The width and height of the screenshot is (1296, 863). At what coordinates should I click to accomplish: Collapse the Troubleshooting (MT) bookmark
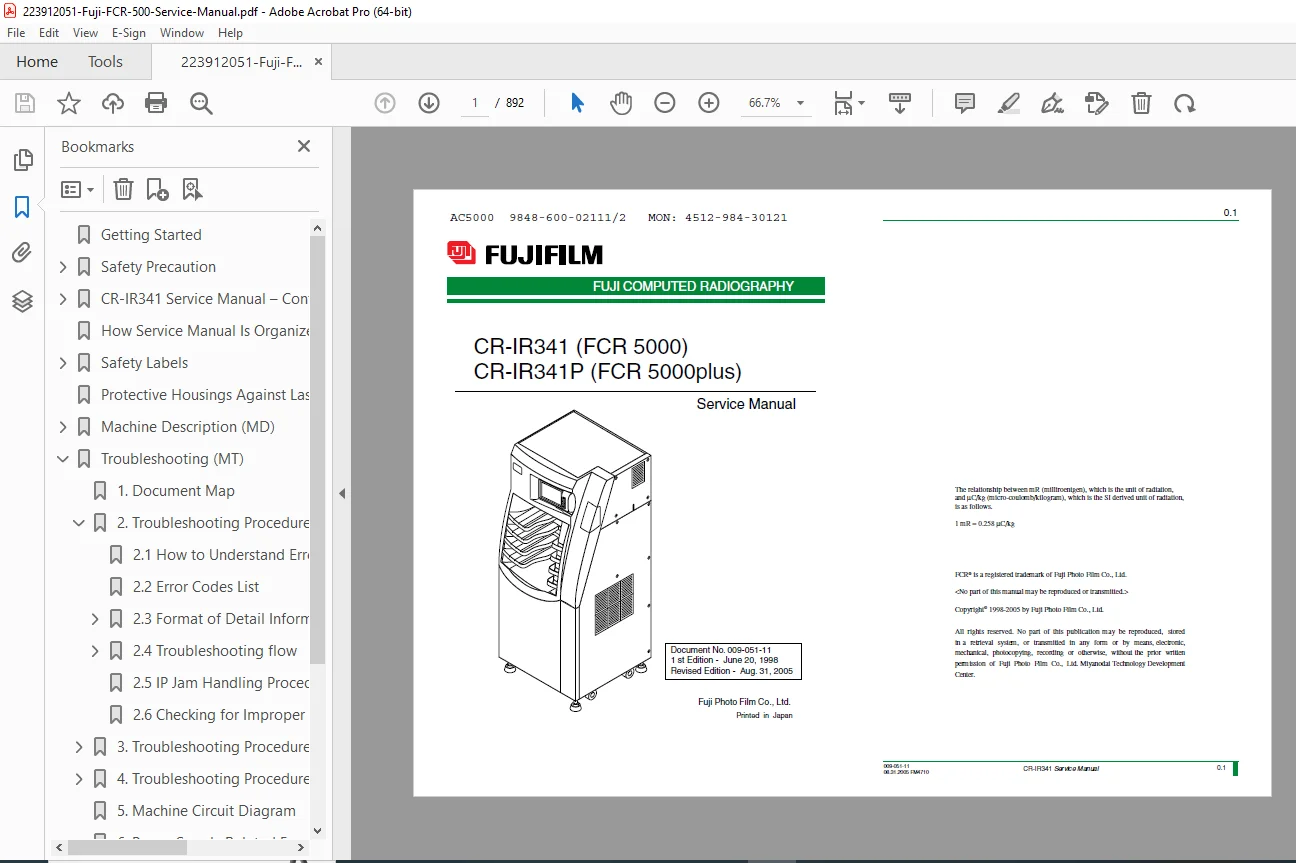coord(63,459)
